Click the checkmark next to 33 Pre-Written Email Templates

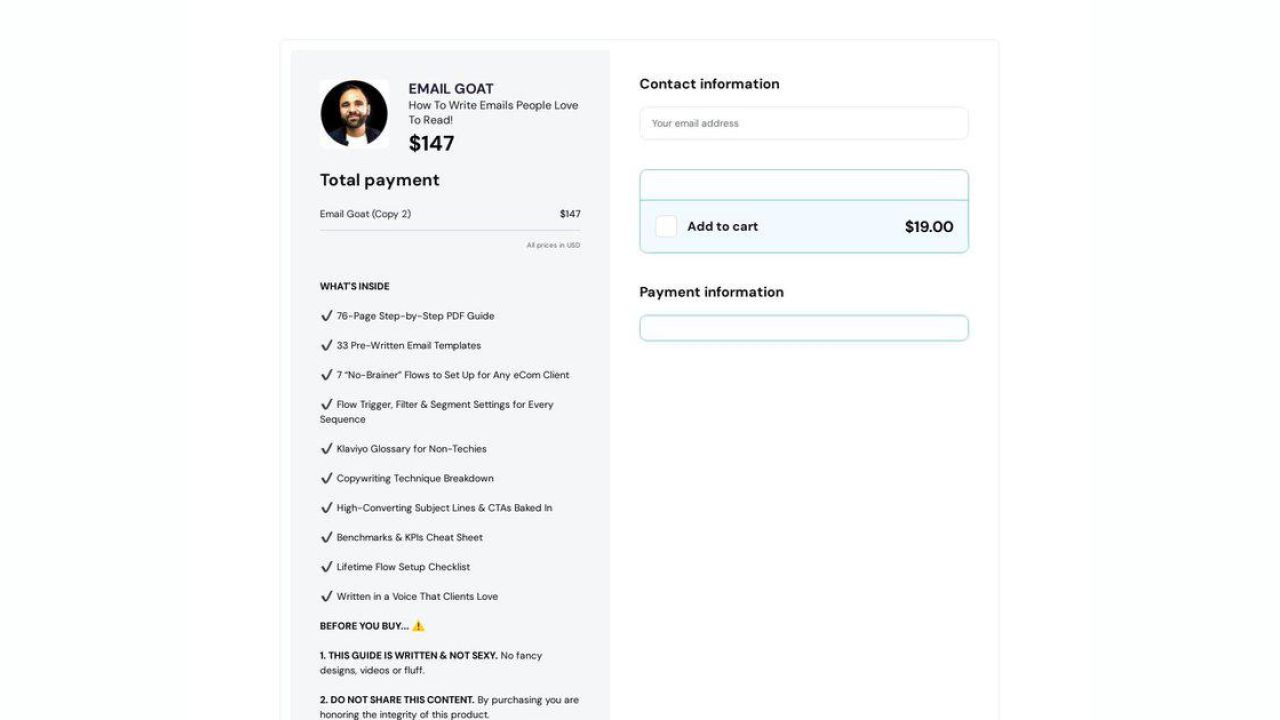click(x=327, y=345)
